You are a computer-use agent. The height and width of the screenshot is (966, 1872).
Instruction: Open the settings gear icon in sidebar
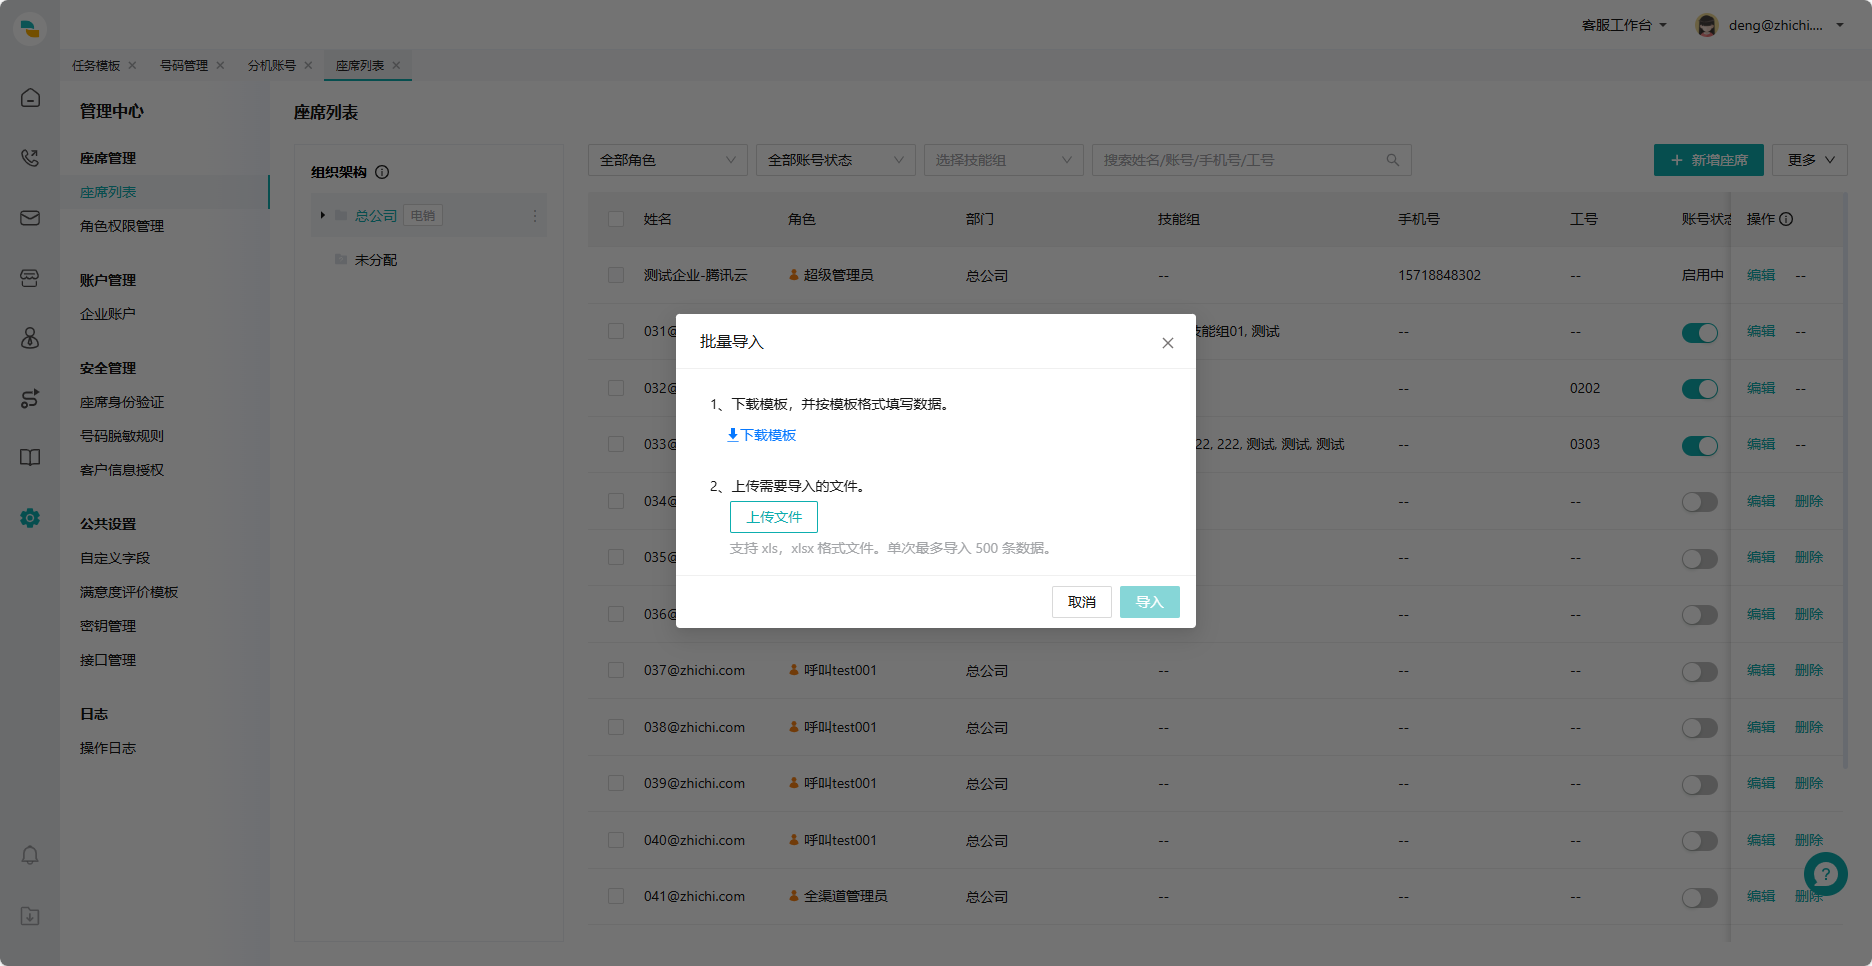coord(30,518)
